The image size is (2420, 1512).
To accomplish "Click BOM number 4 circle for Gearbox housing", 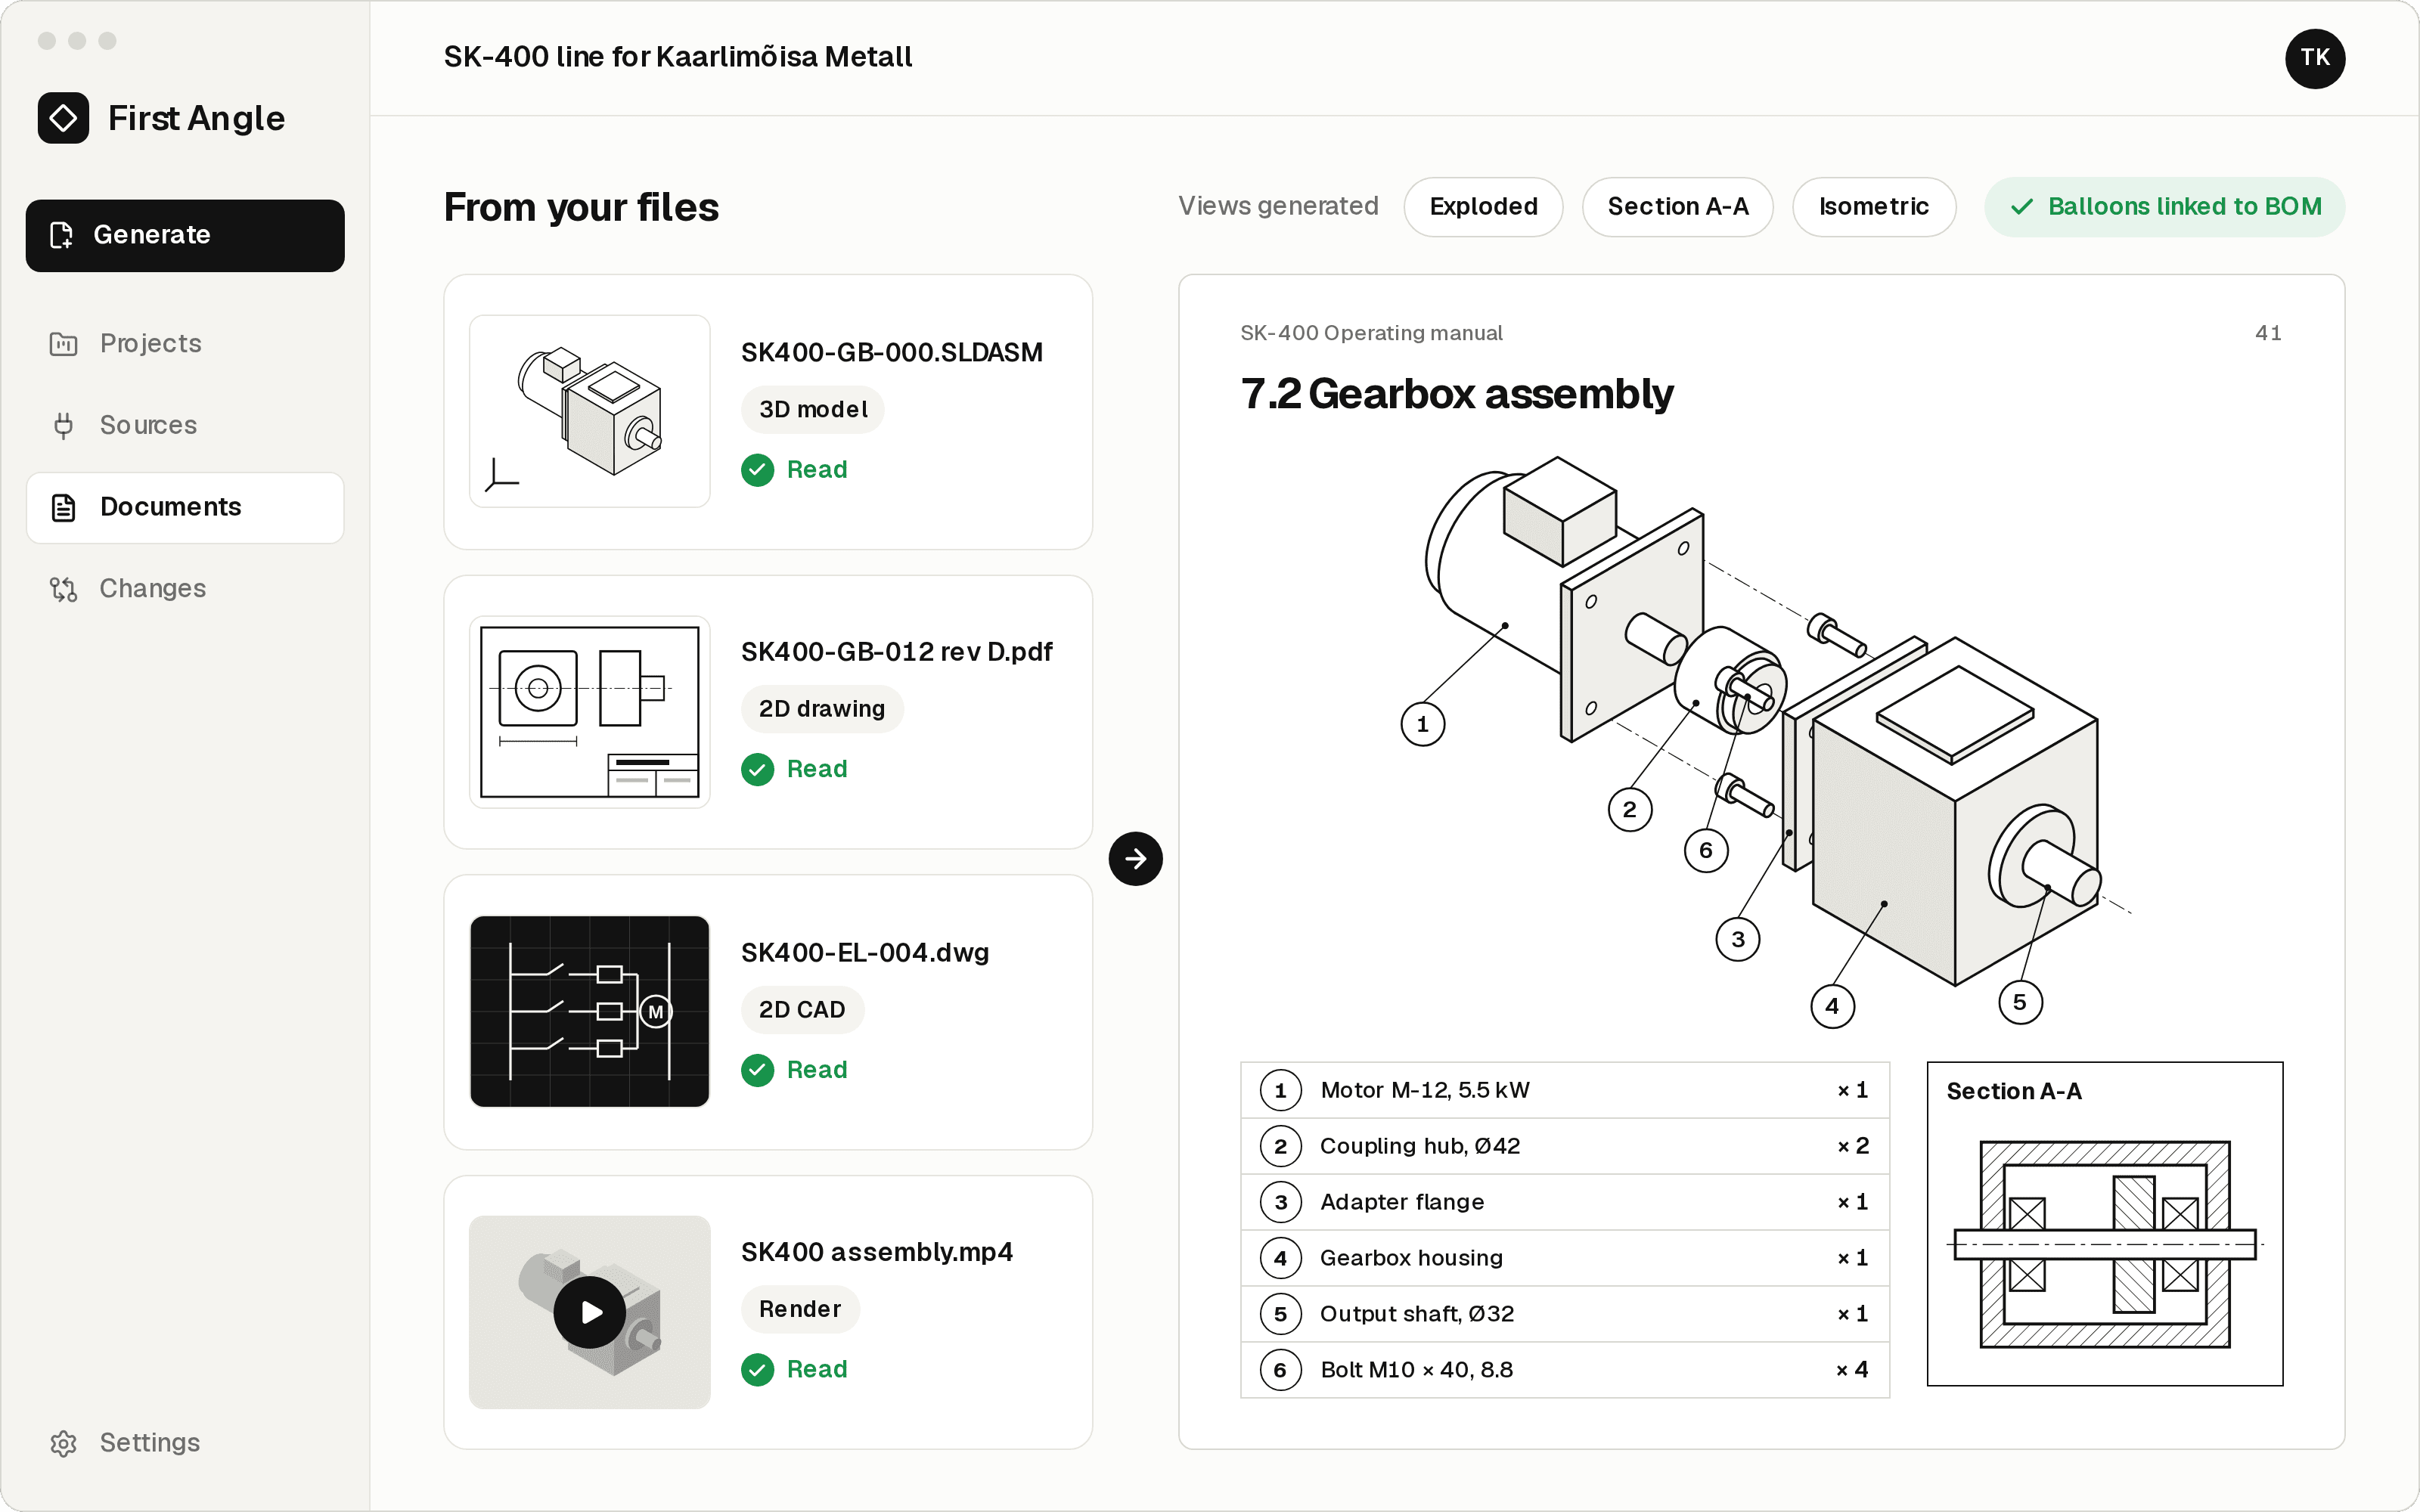I will (x=1280, y=1258).
